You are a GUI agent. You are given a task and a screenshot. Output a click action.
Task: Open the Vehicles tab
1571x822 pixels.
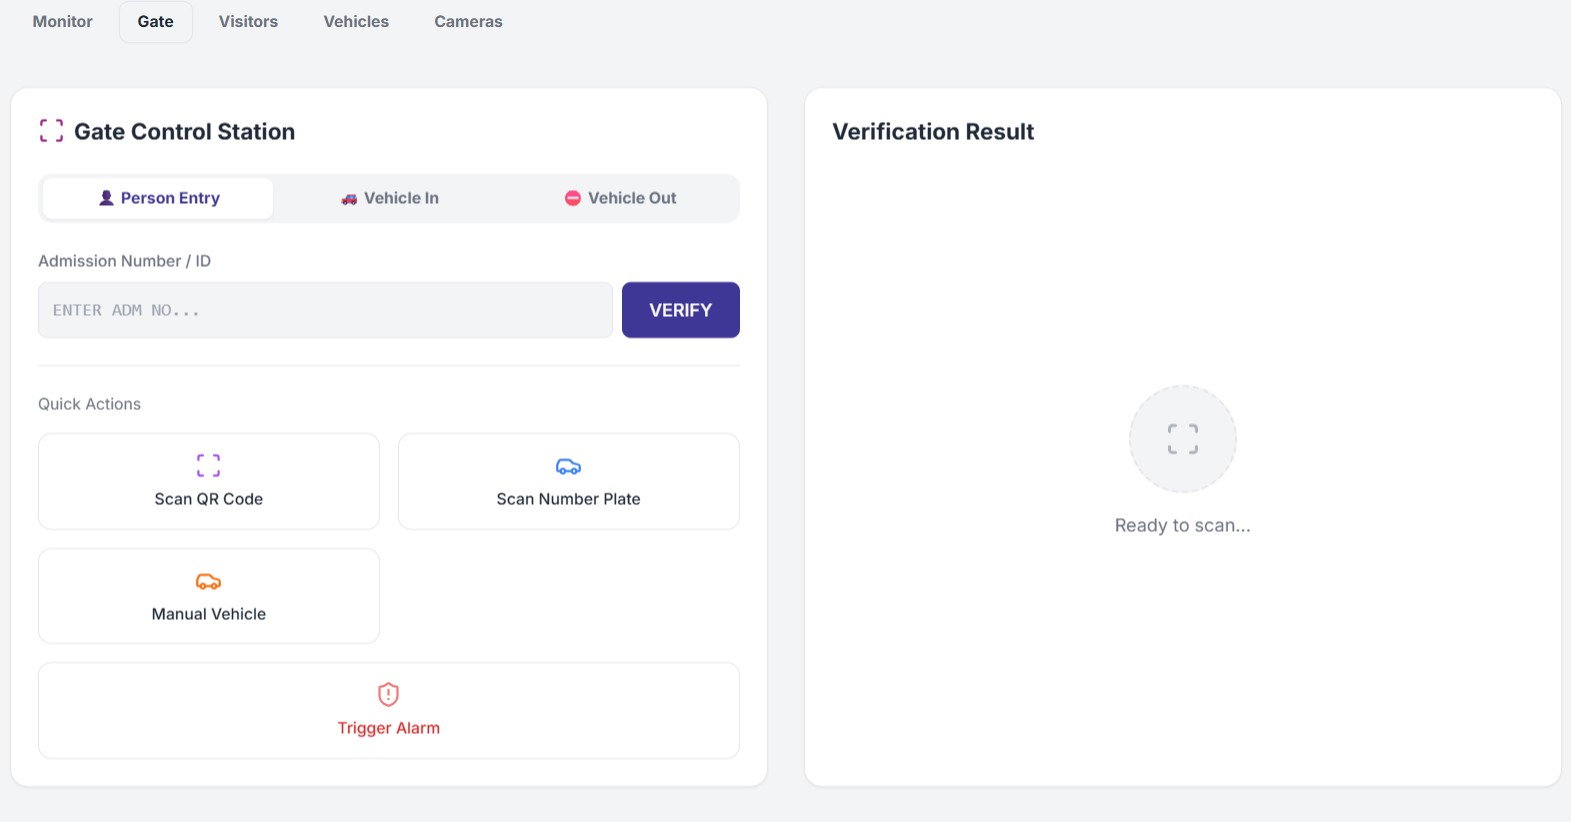click(x=356, y=21)
